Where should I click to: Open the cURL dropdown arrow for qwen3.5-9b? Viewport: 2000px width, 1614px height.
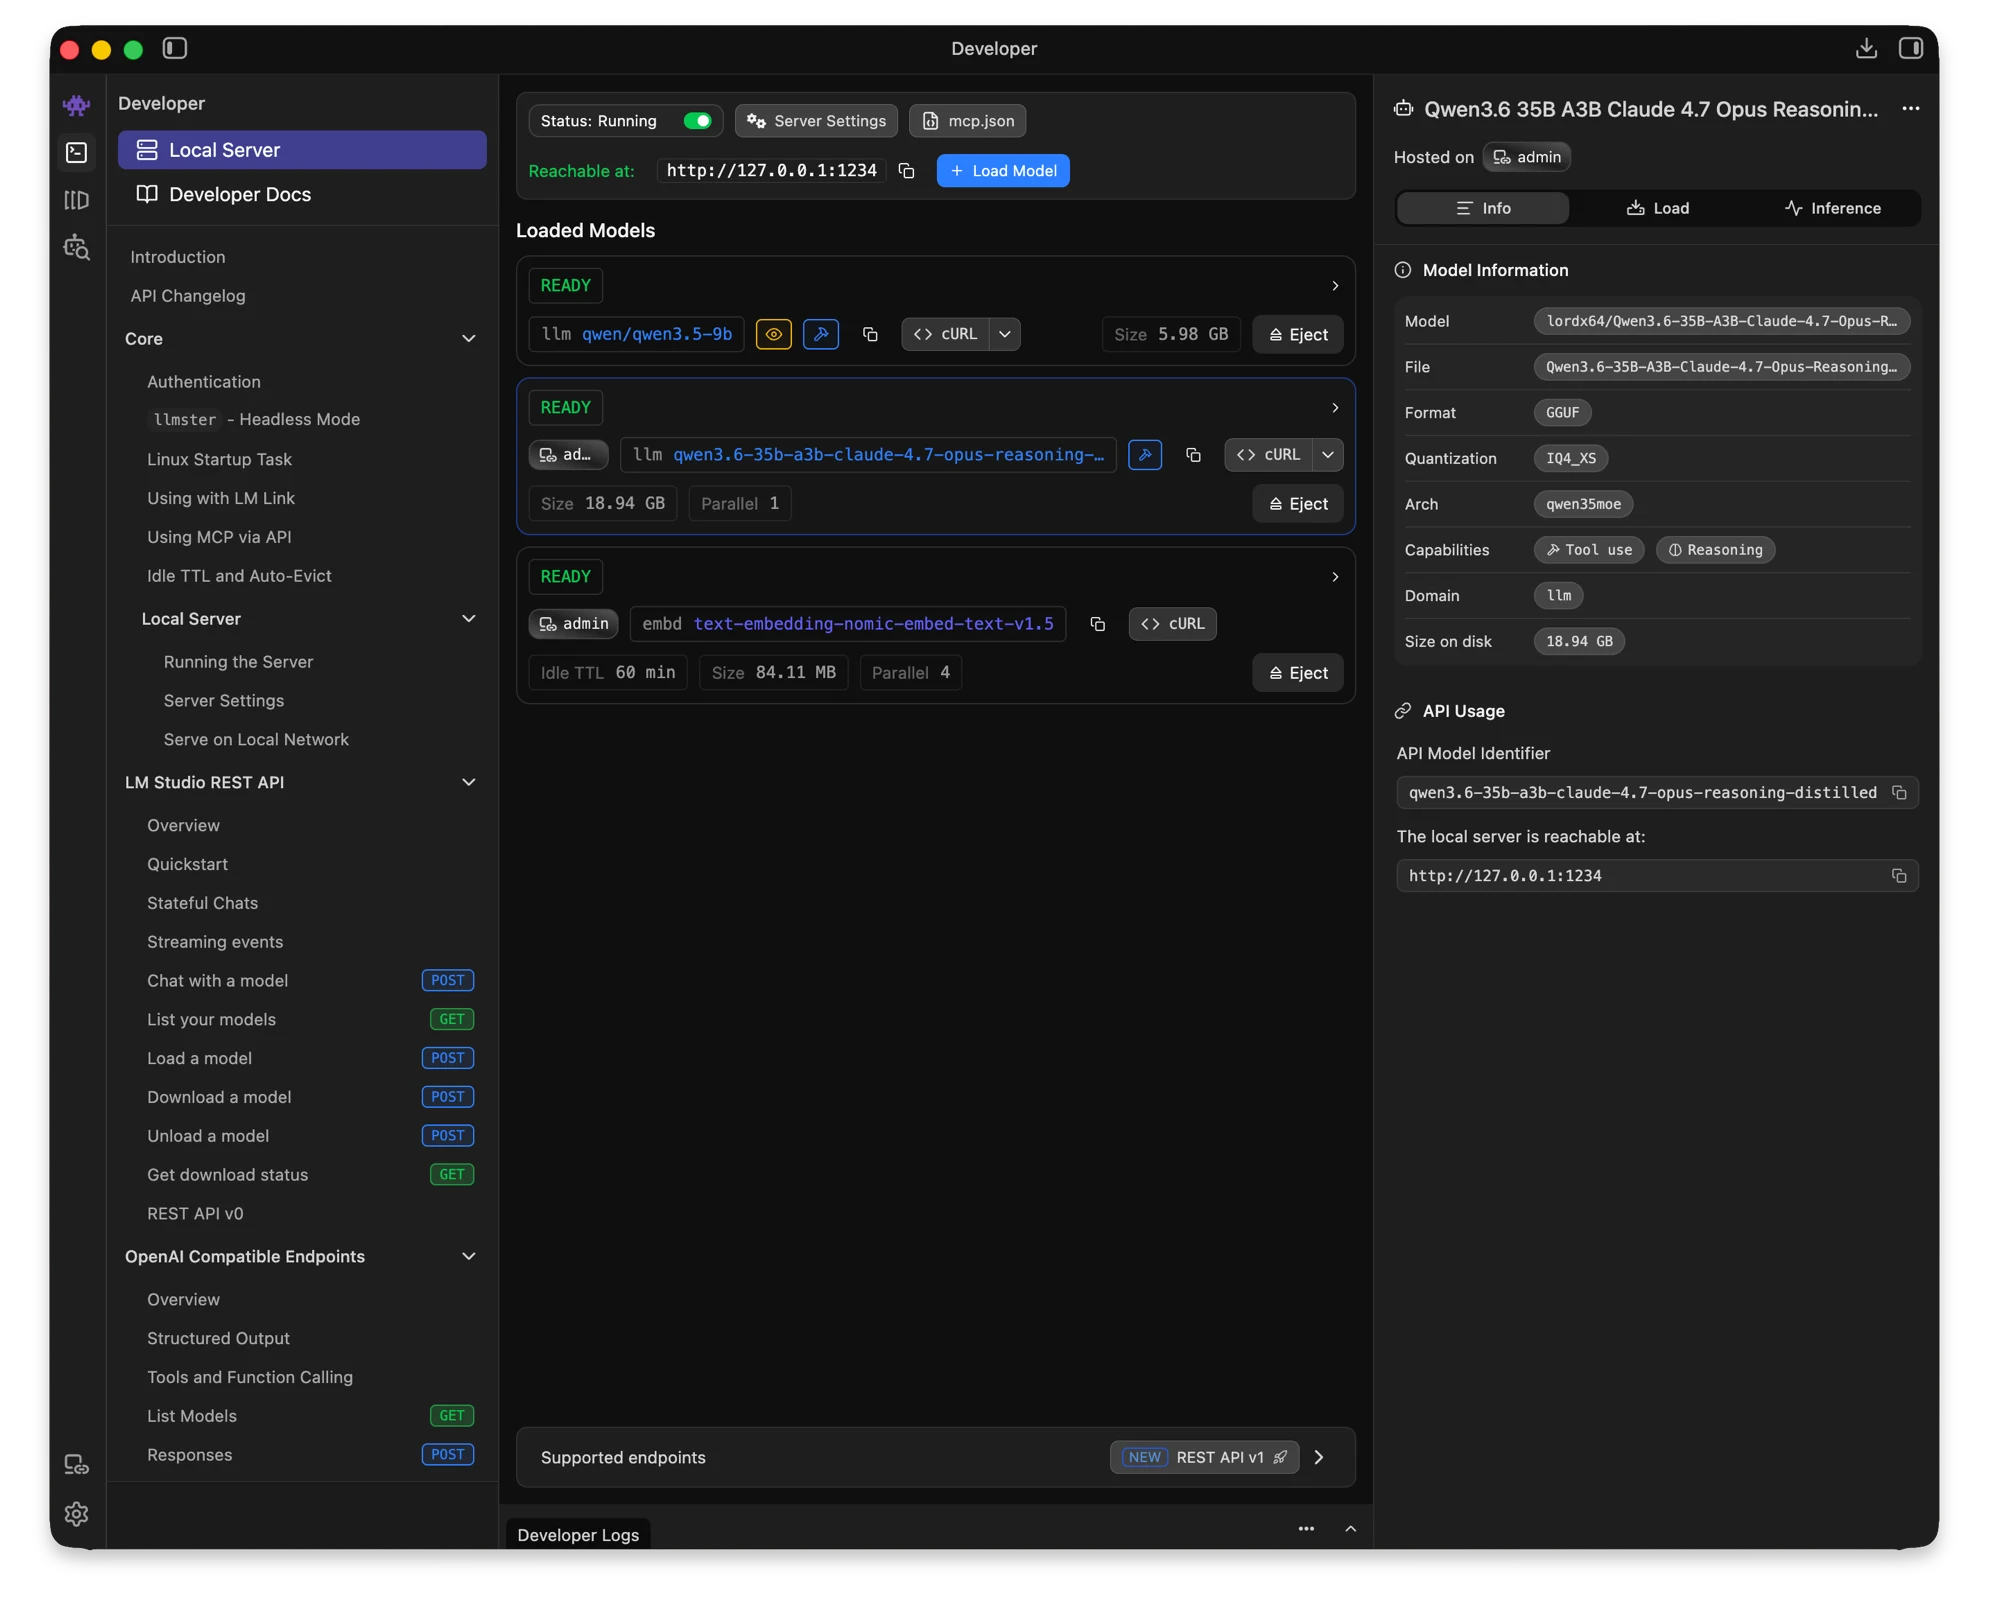click(x=1005, y=334)
